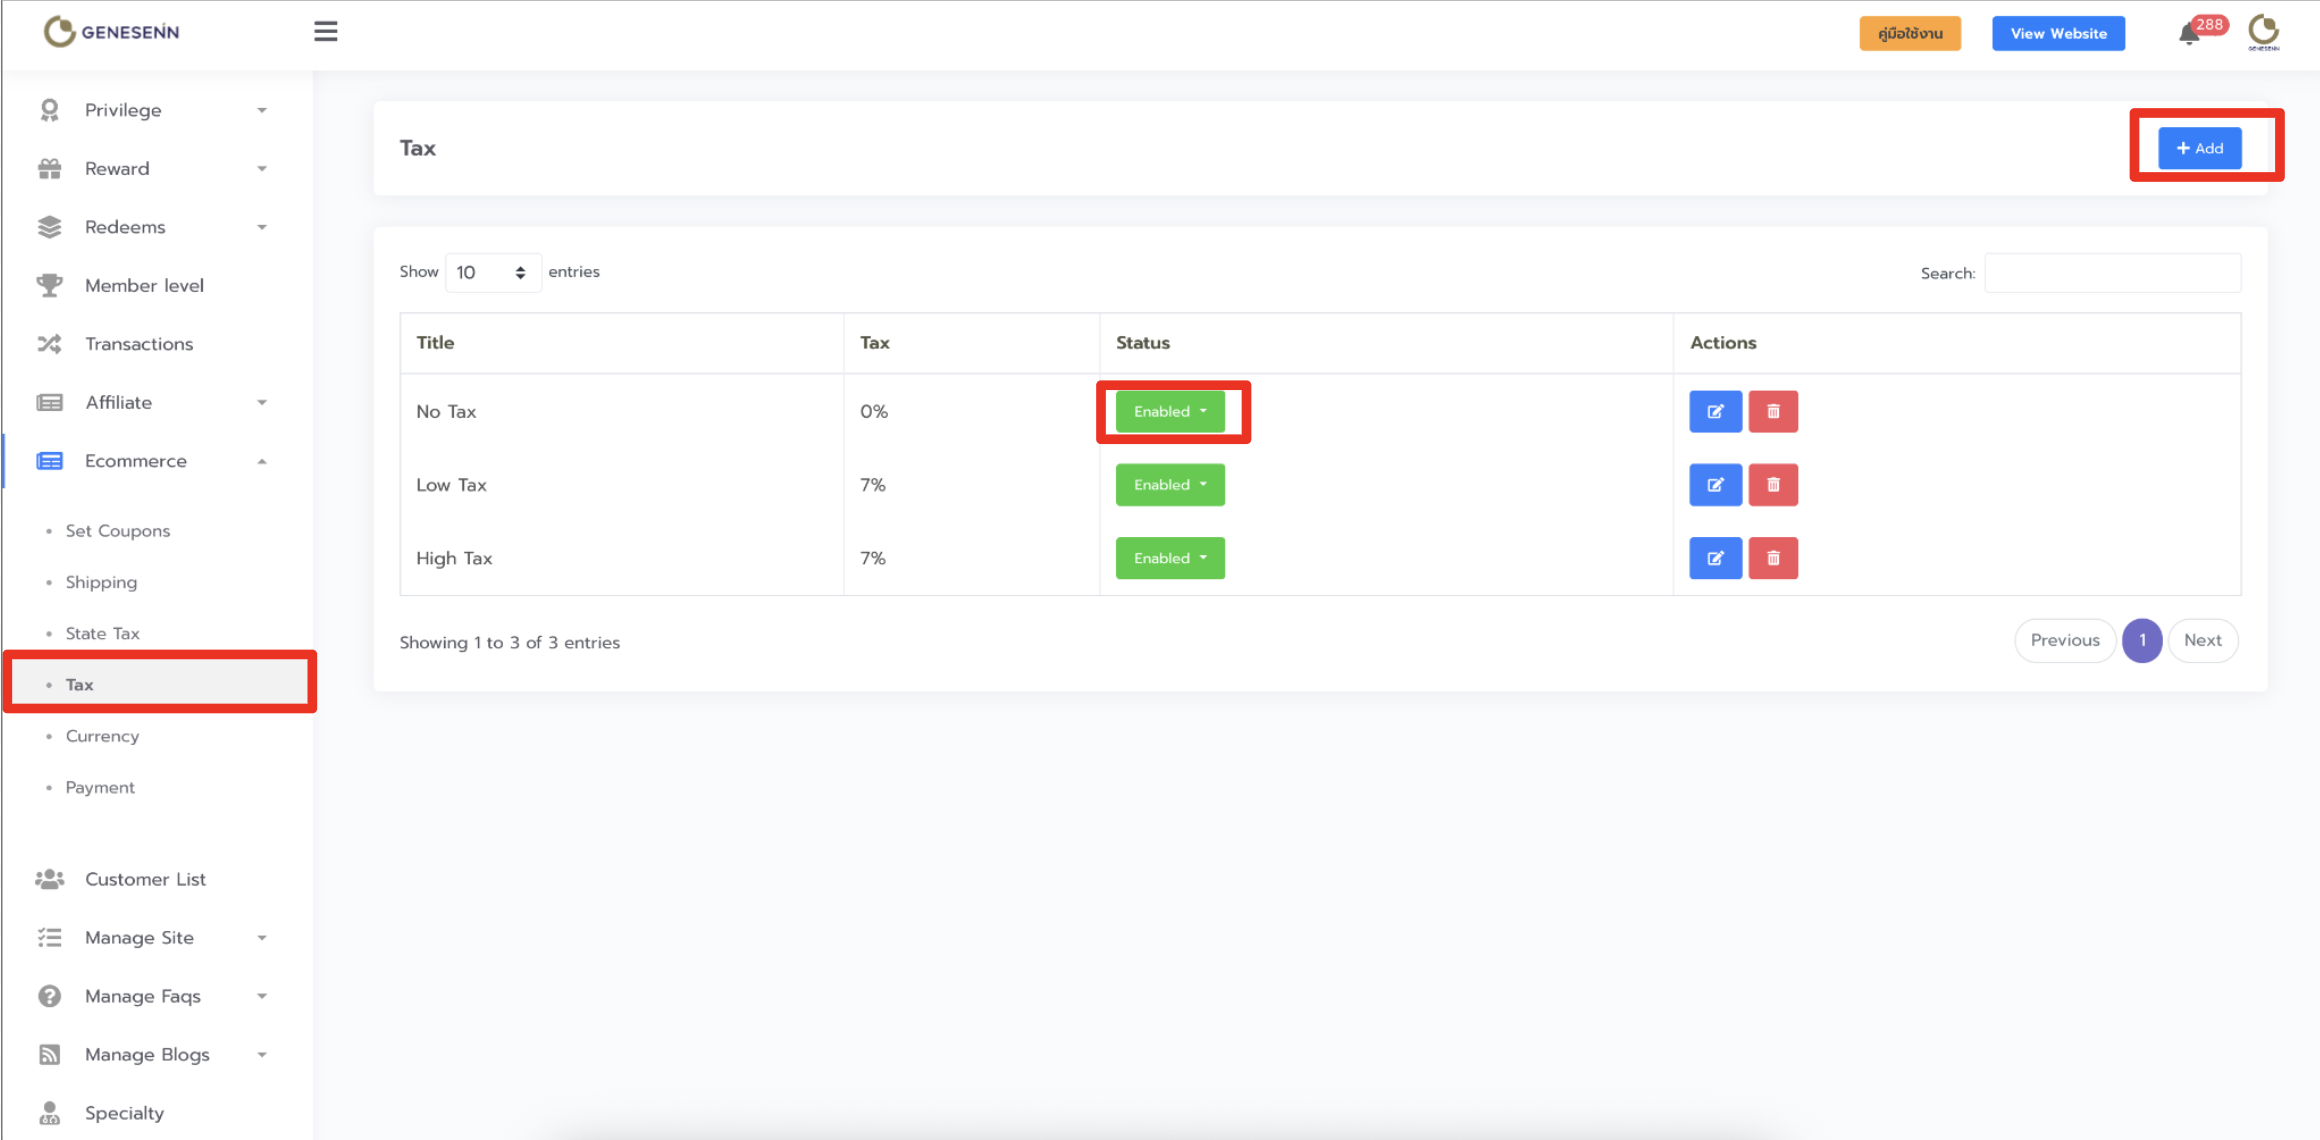Image resolution: width=2320 pixels, height=1140 pixels.
Task: Expand the Privilege sidebar menu
Action: click(x=150, y=110)
